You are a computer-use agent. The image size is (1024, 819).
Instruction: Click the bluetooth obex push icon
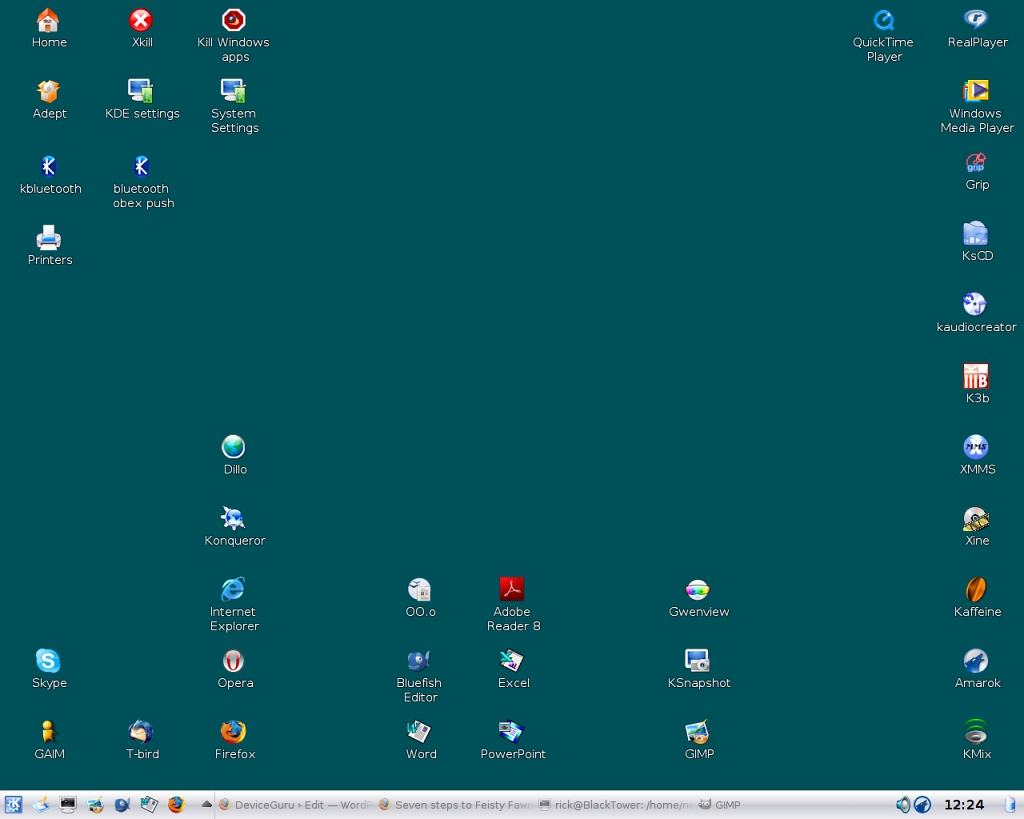[141, 167]
